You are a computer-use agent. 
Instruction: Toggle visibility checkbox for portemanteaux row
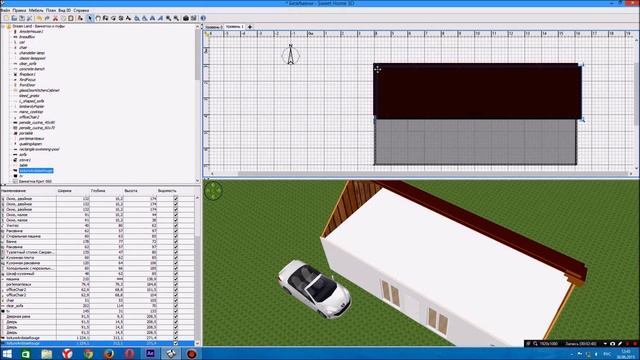coord(176,284)
